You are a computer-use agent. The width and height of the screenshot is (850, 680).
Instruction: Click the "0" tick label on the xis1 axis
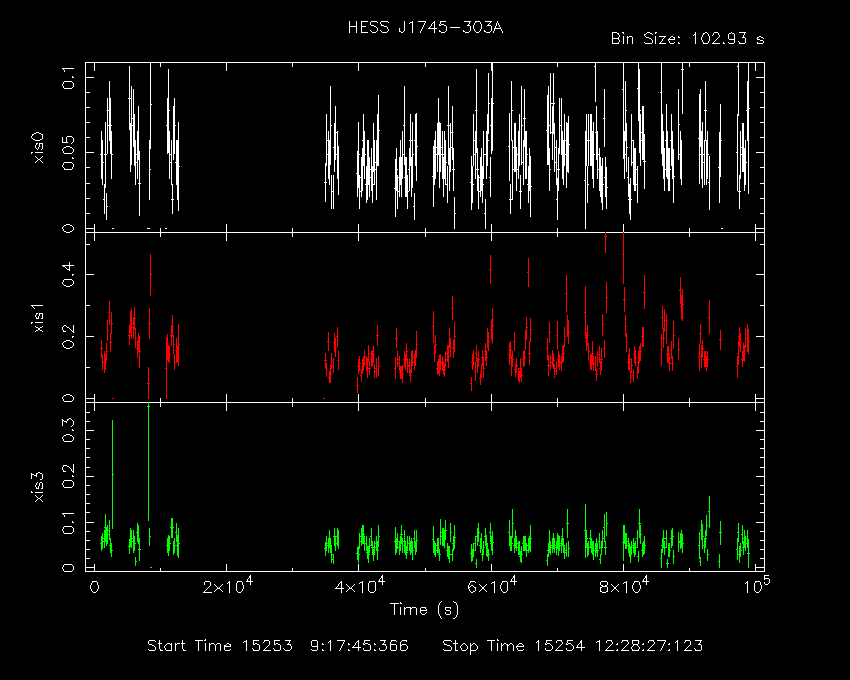68,399
